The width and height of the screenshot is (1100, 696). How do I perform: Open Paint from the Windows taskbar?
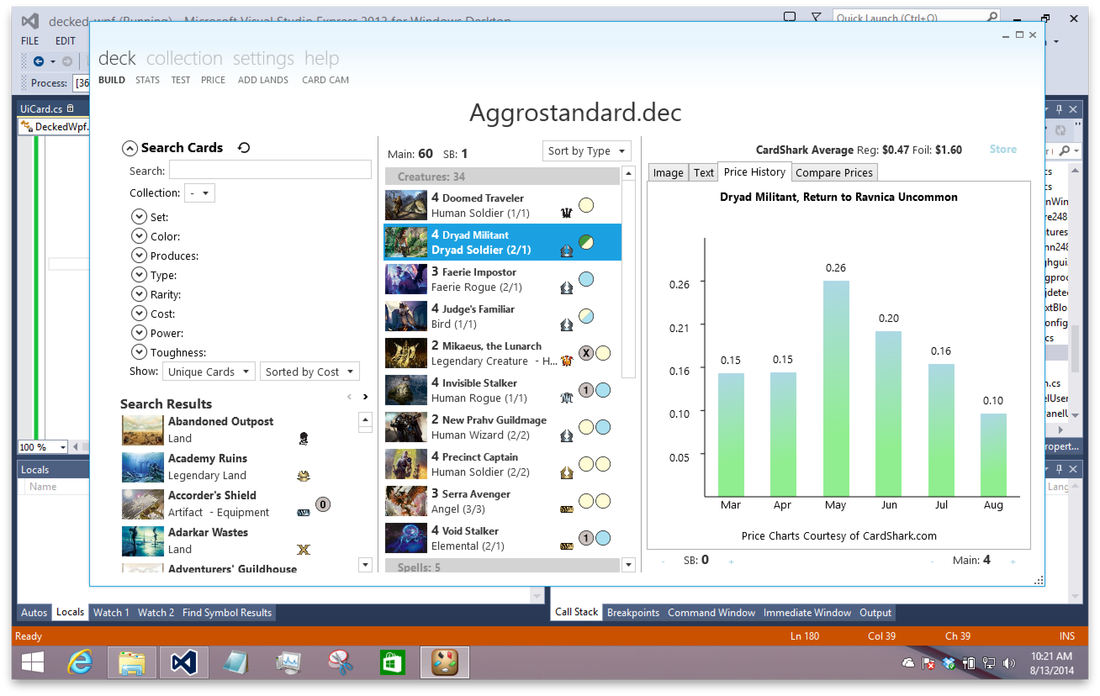(444, 662)
